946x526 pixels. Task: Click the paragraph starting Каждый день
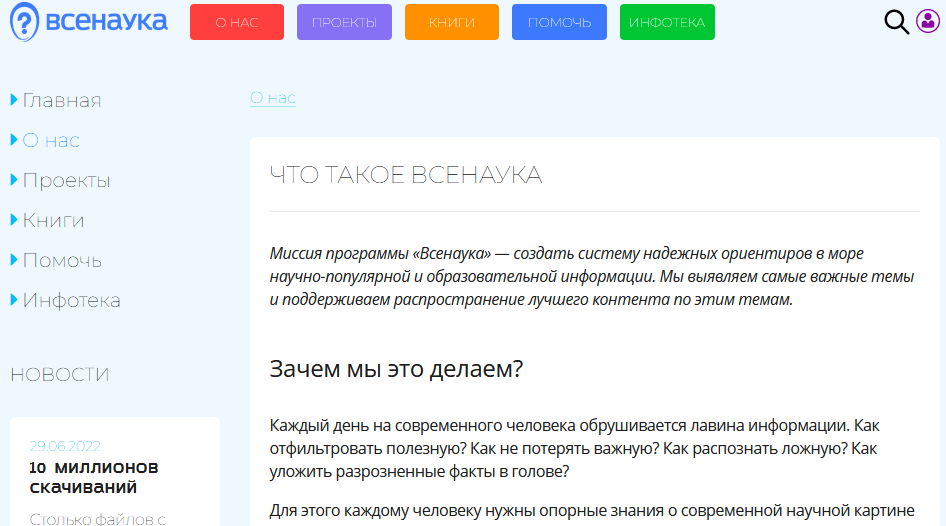[574, 448]
